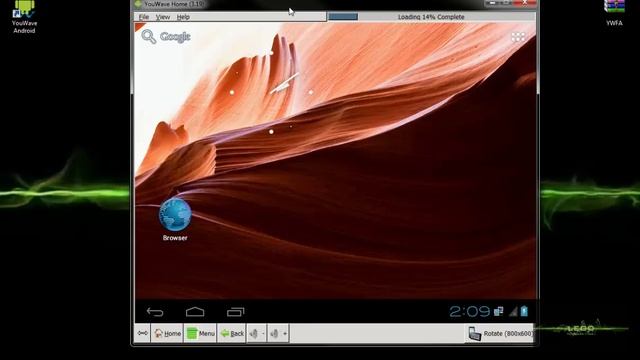Open the Android apps grid
The height and width of the screenshot is (360, 640).
[518, 37]
